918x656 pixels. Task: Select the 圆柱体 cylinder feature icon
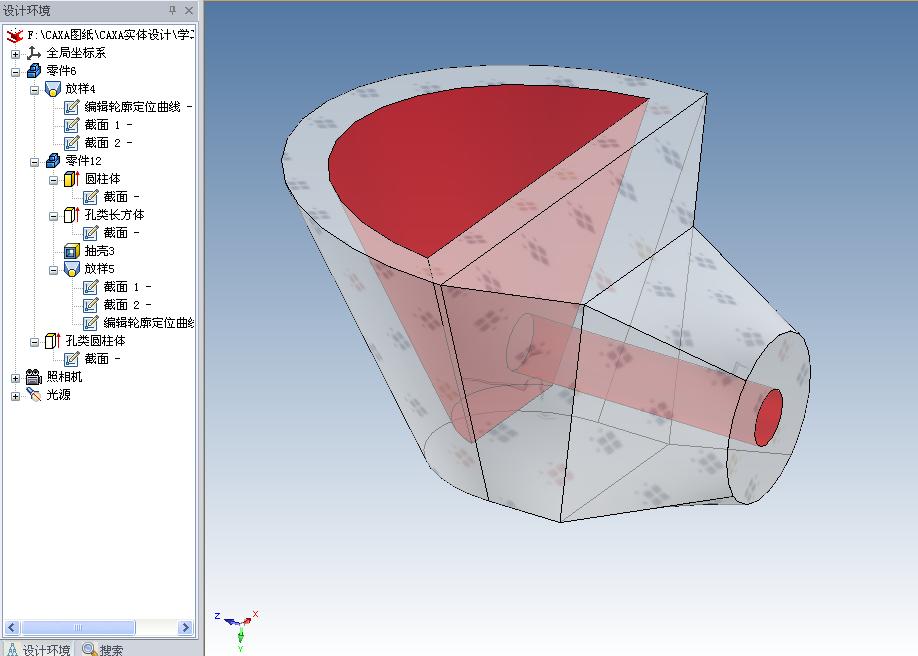(71, 179)
